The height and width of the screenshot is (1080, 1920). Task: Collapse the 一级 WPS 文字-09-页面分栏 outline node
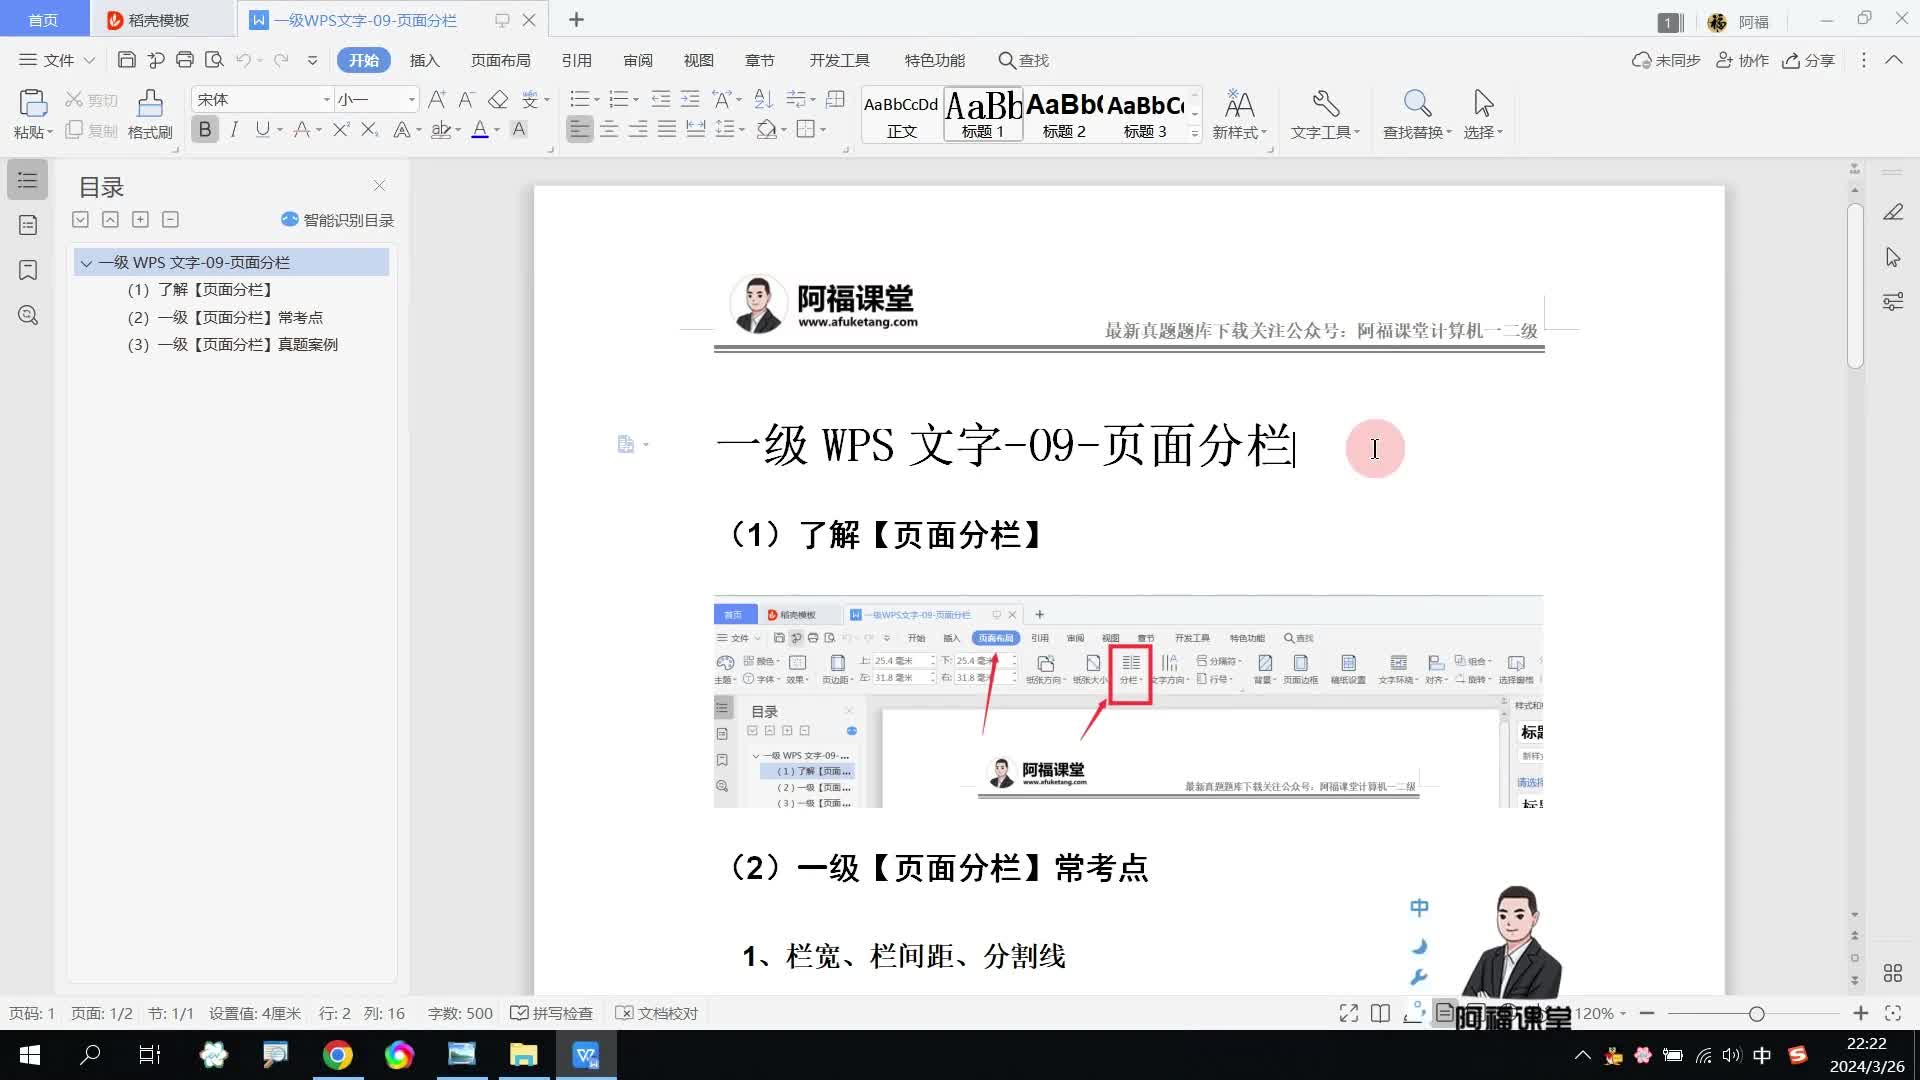[86, 263]
